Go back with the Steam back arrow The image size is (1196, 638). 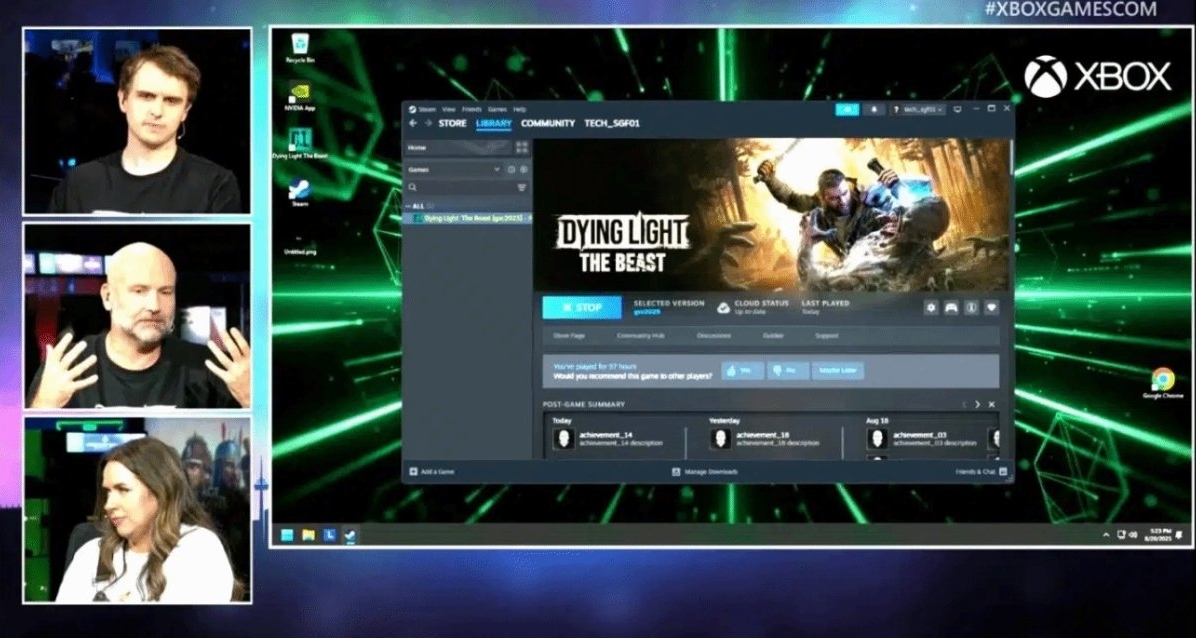(x=413, y=123)
